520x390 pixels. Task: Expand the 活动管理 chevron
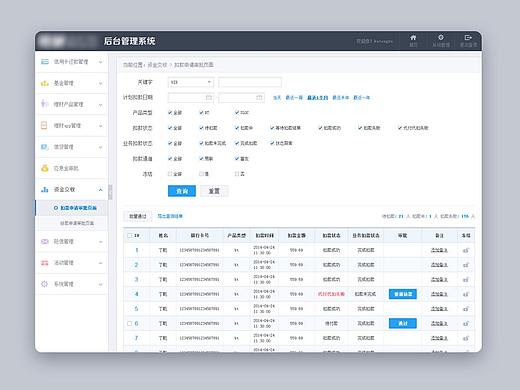100,263
